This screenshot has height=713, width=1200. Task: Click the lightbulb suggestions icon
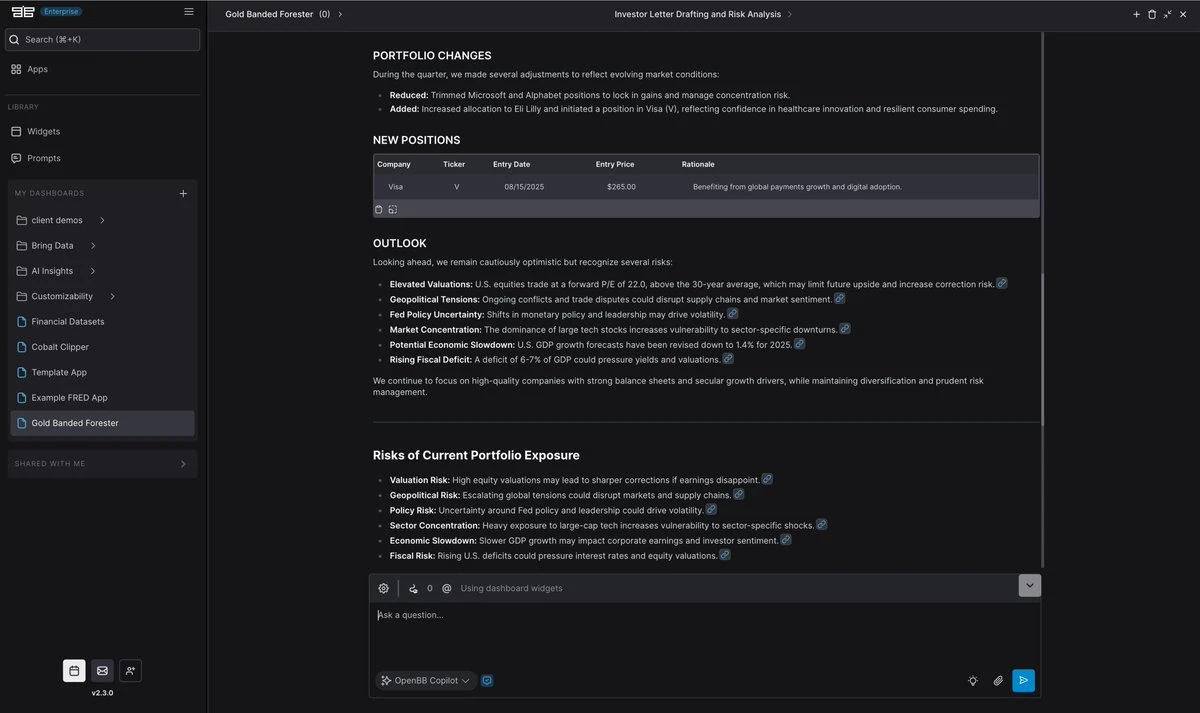click(x=972, y=681)
